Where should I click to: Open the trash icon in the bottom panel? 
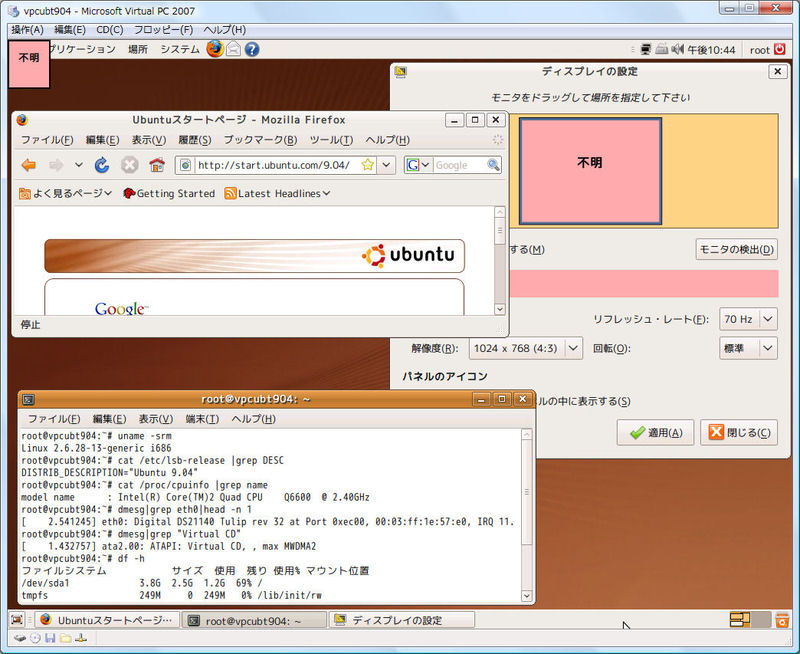click(782, 620)
